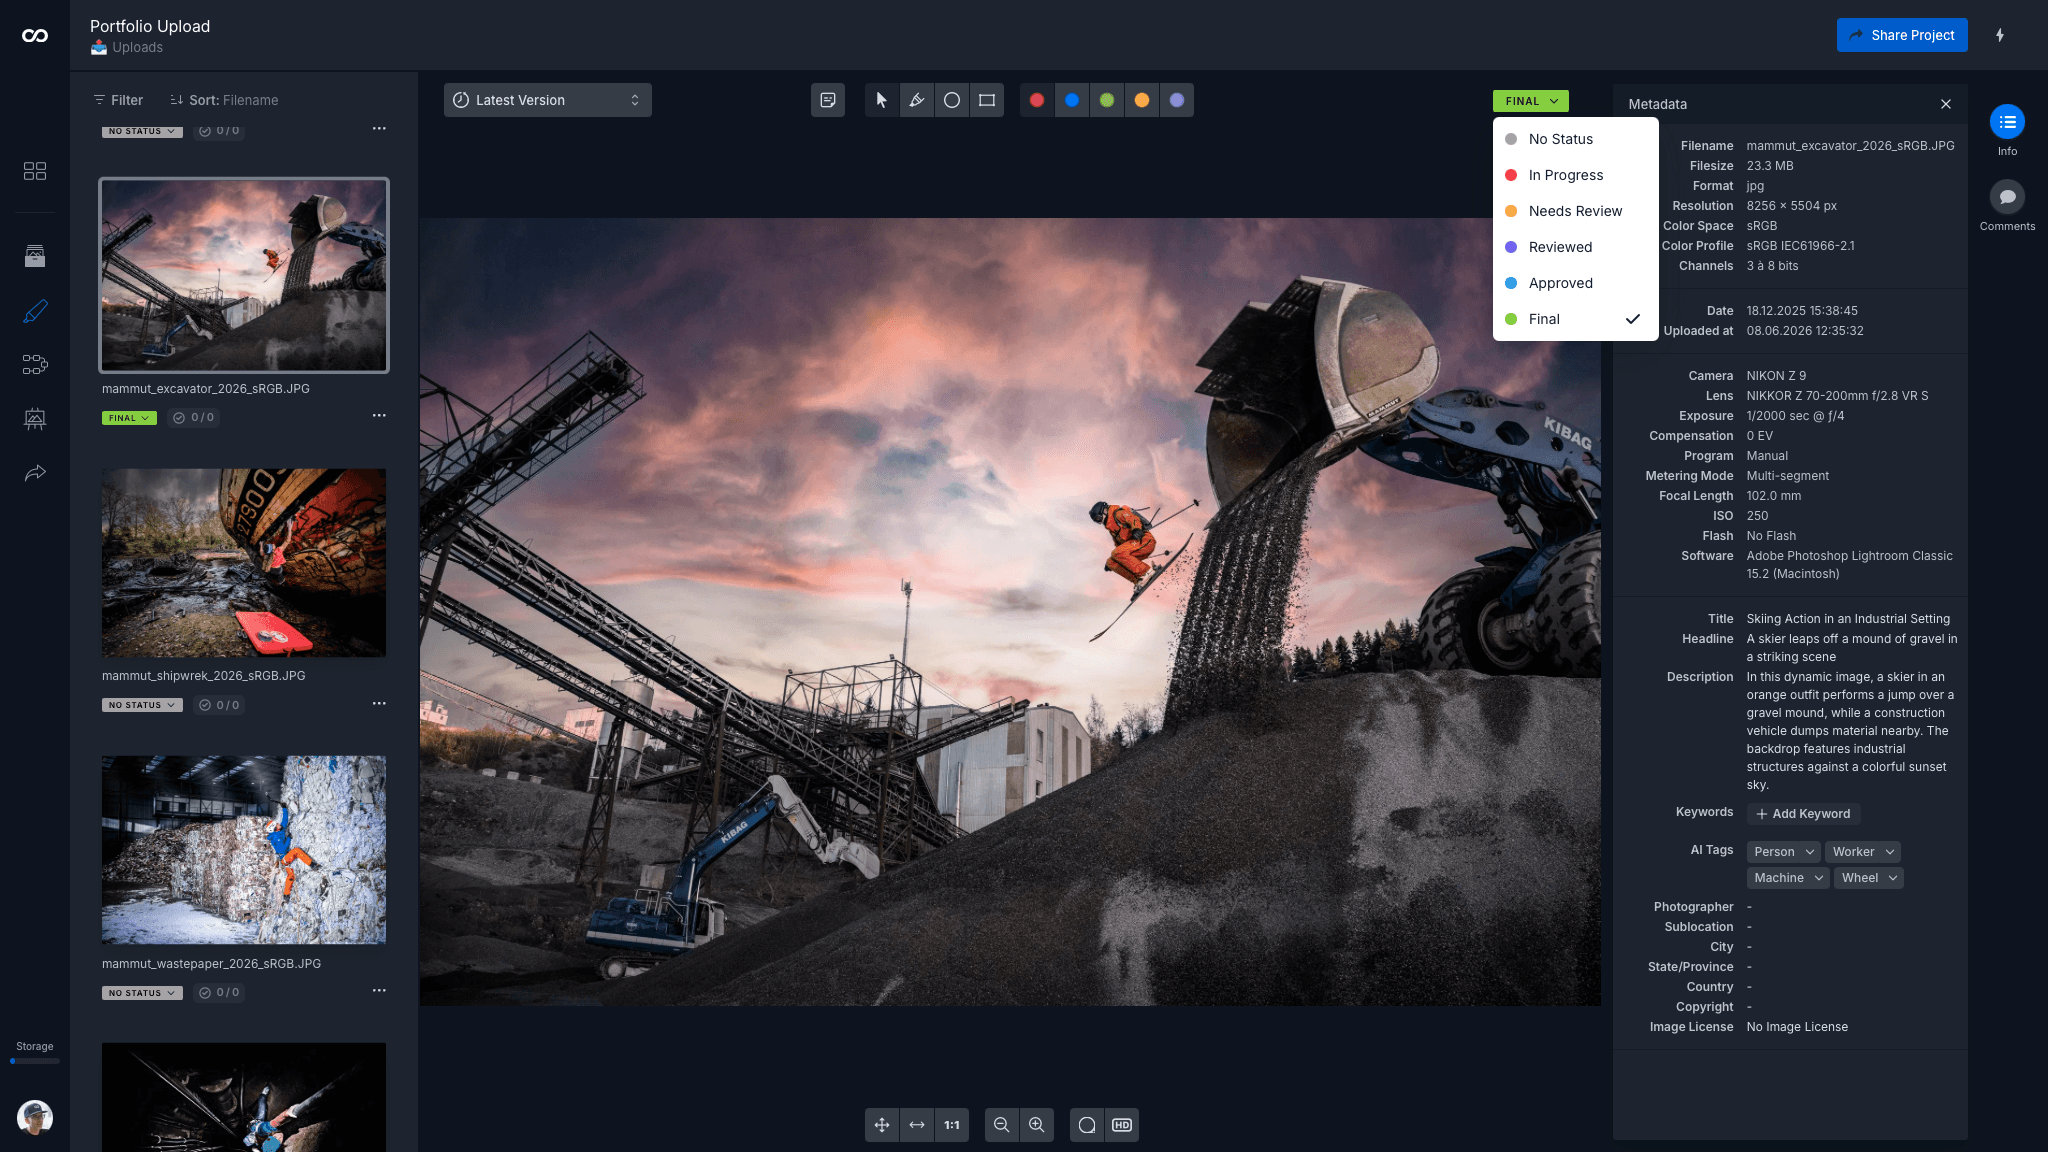
Task: Open the grid dashboard view in sidebar
Action: pos(35,171)
